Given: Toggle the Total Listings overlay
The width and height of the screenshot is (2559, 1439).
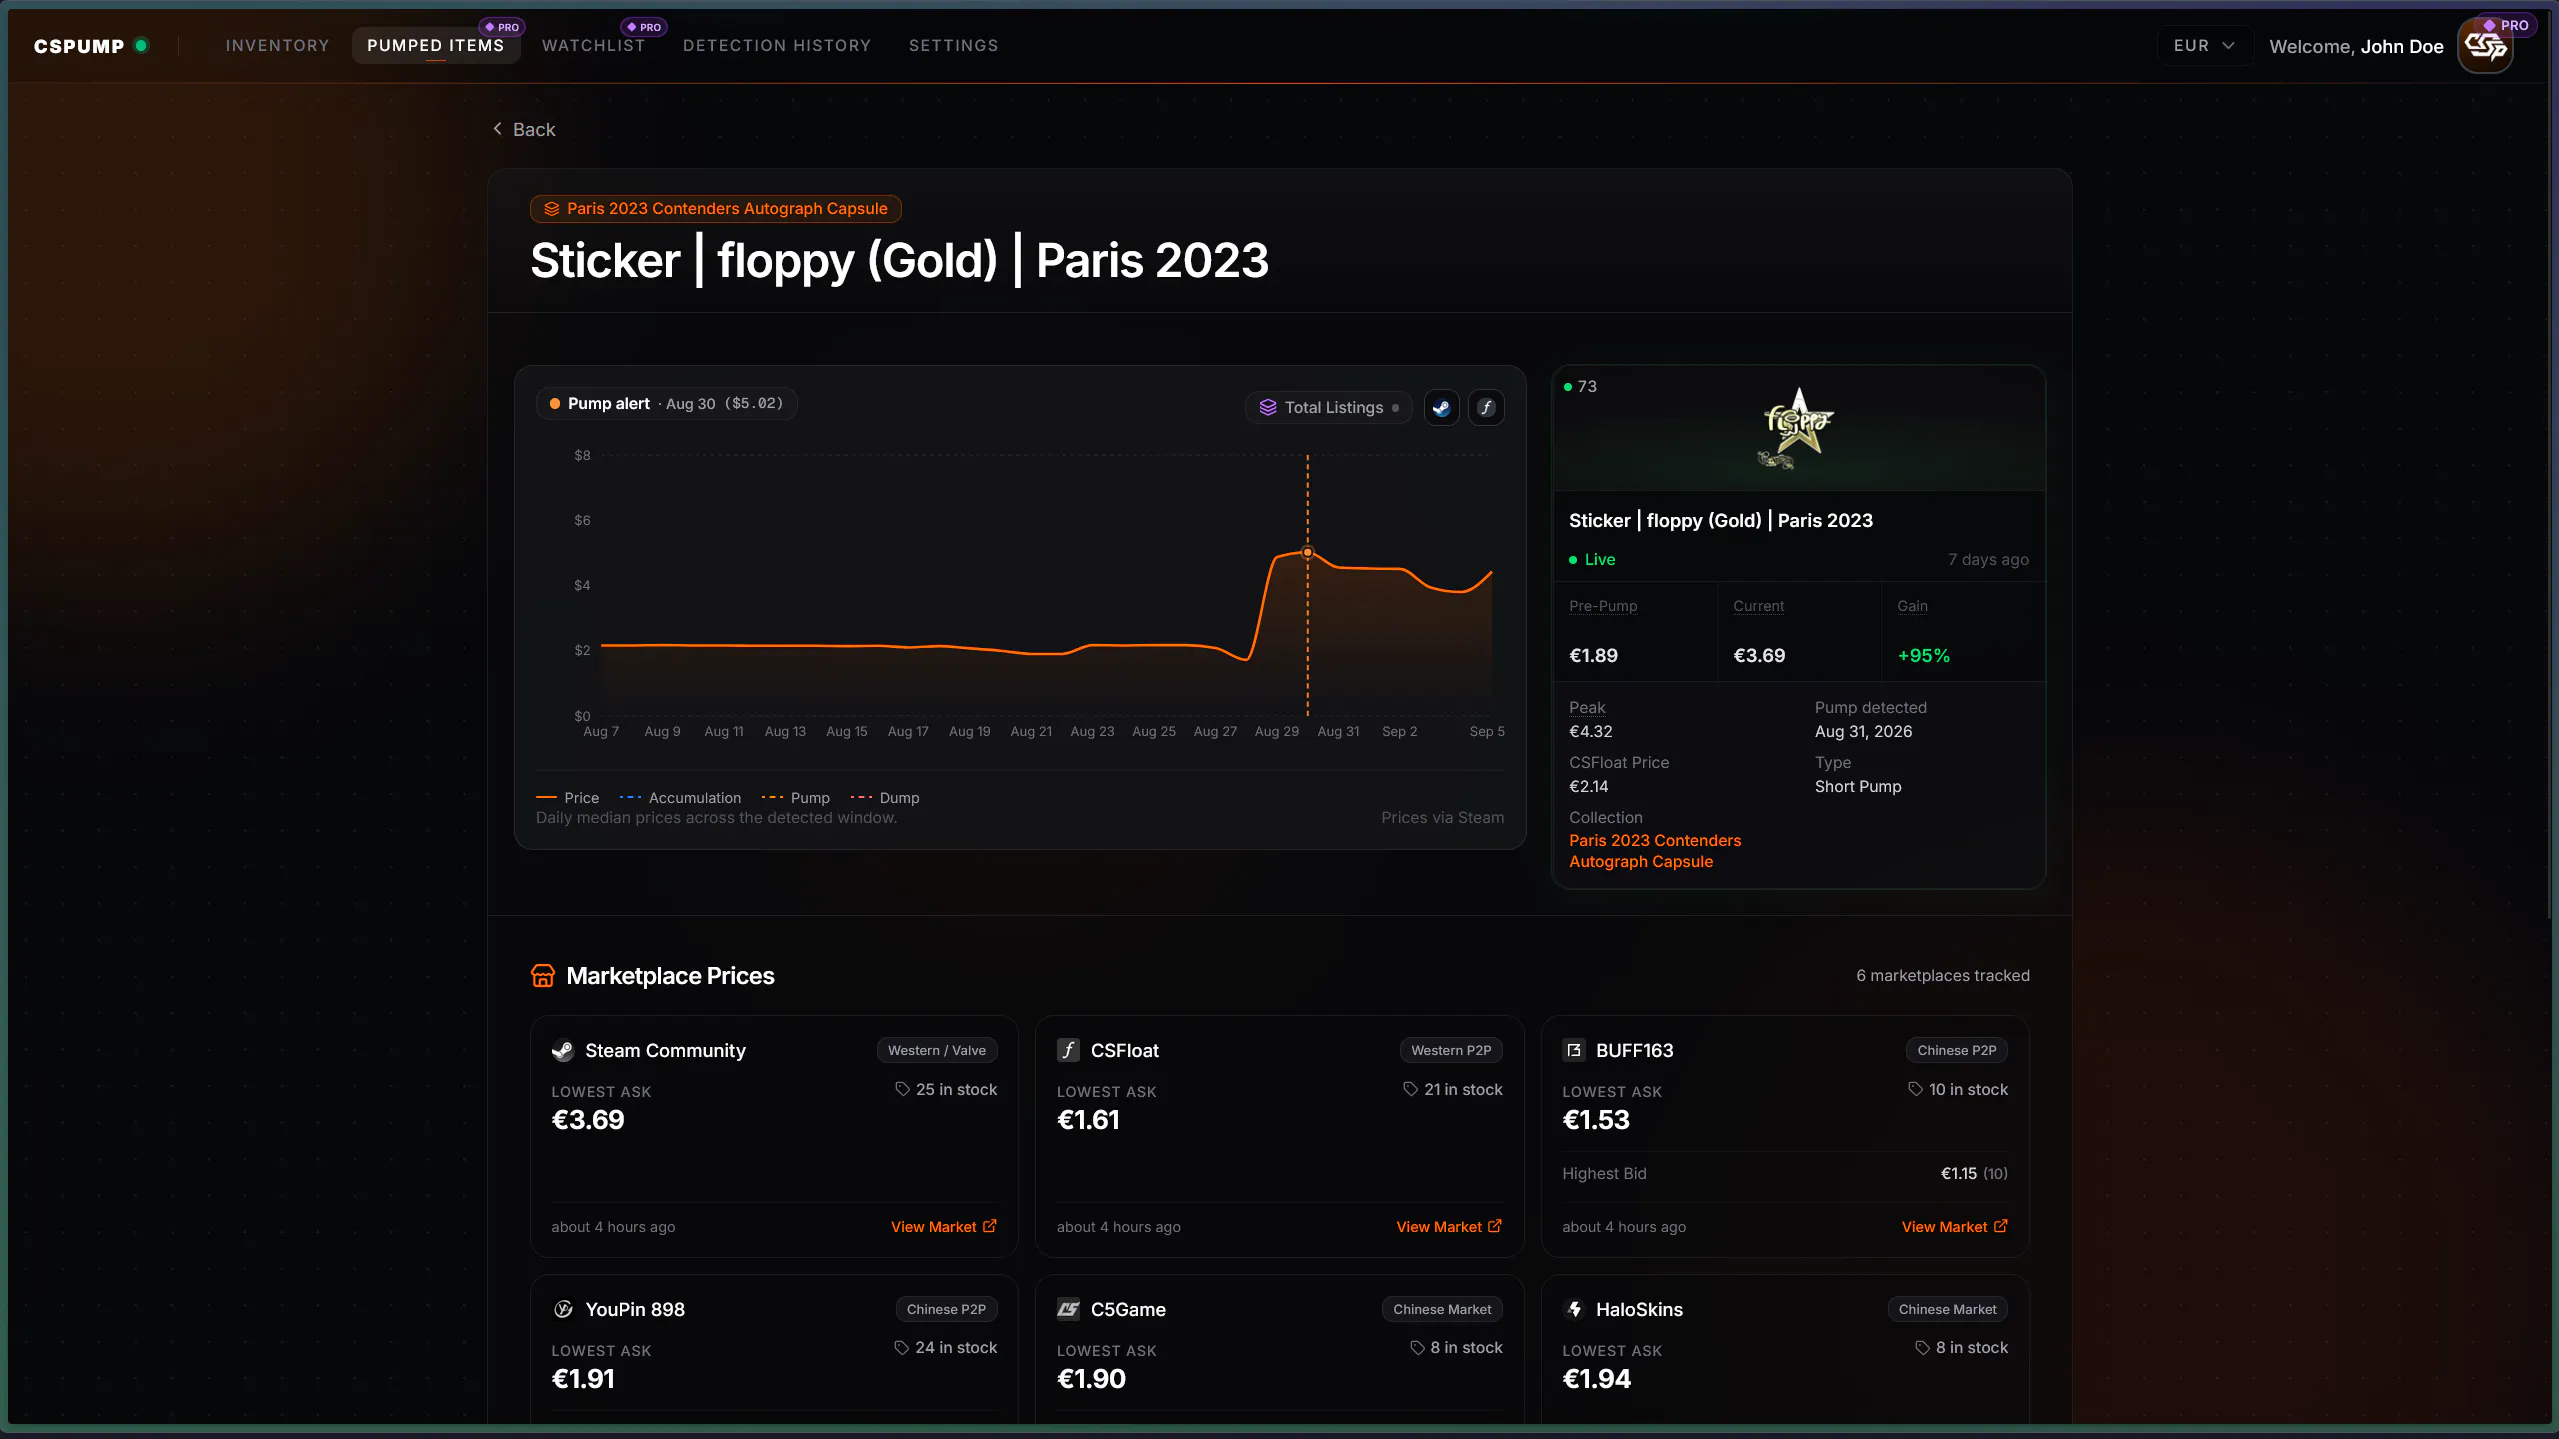Looking at the screenshot, I should (1328, 407).
